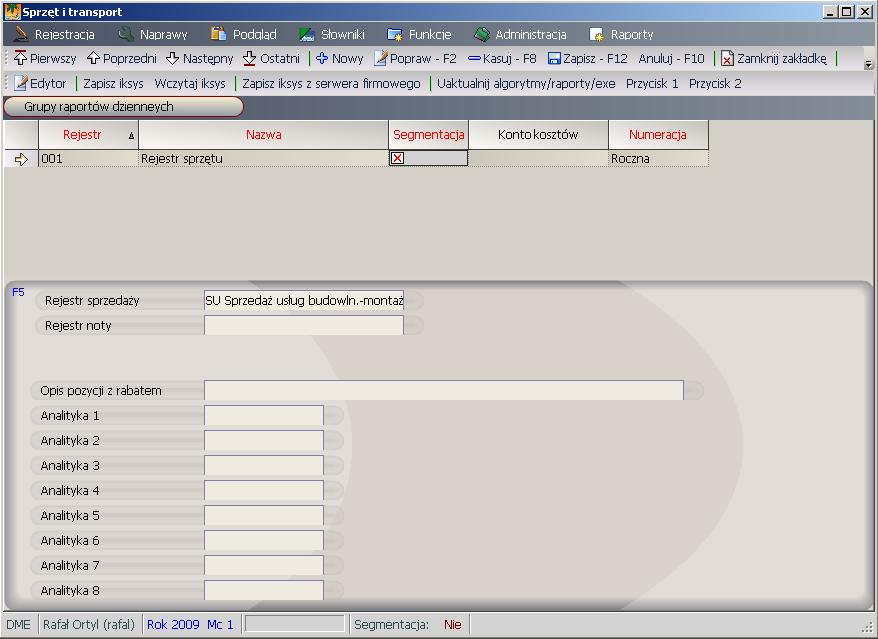Click Uaktualnij algorytmy/raporty/exe
This screenshot has width=878, height=639.
526,83
